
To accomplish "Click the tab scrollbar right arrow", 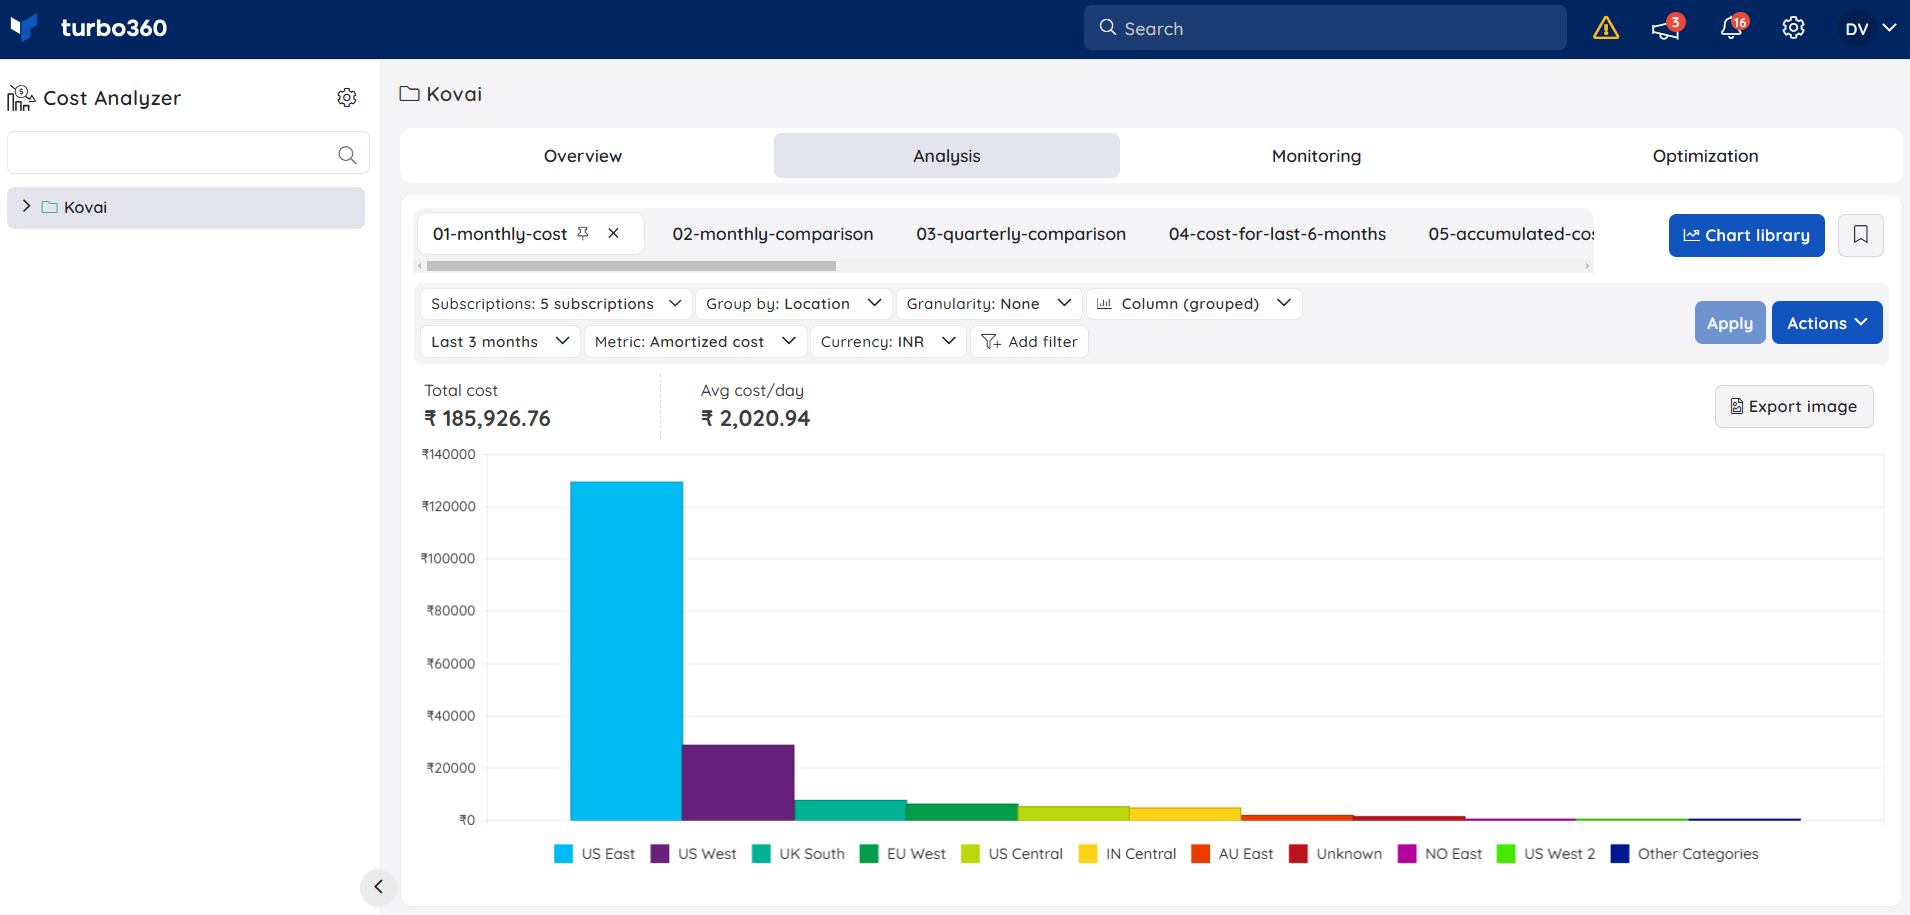I will (x=1587, y=266).
